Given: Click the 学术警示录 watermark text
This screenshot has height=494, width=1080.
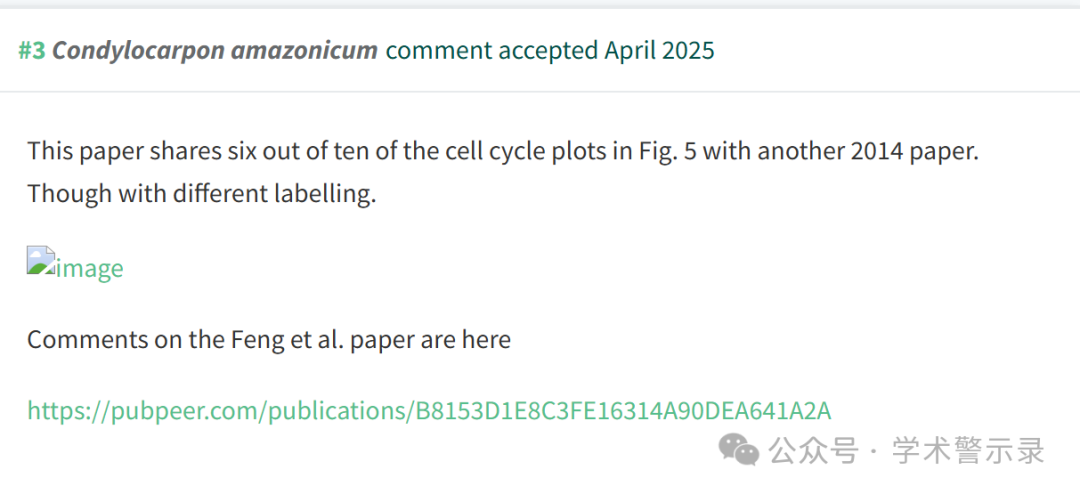Looking at the screenshot, I should click(969, 451).
